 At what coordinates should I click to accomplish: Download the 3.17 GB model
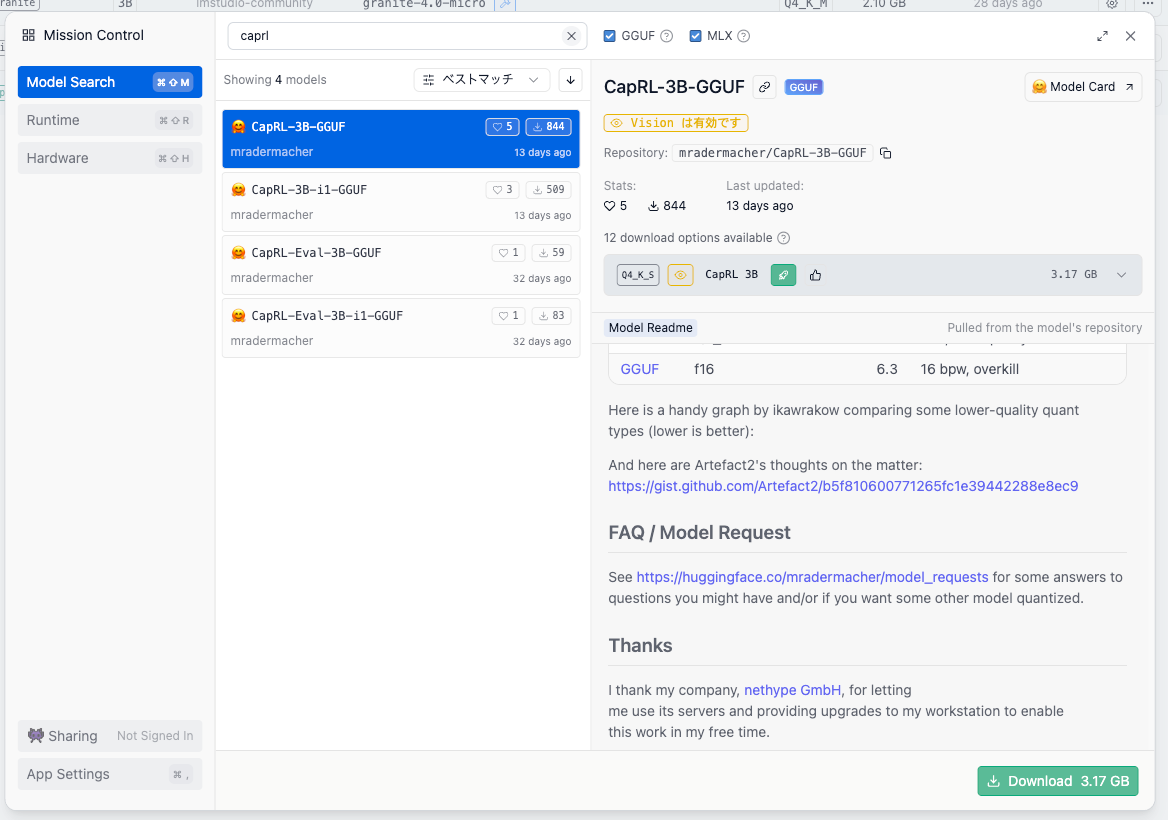[1058, 781]
